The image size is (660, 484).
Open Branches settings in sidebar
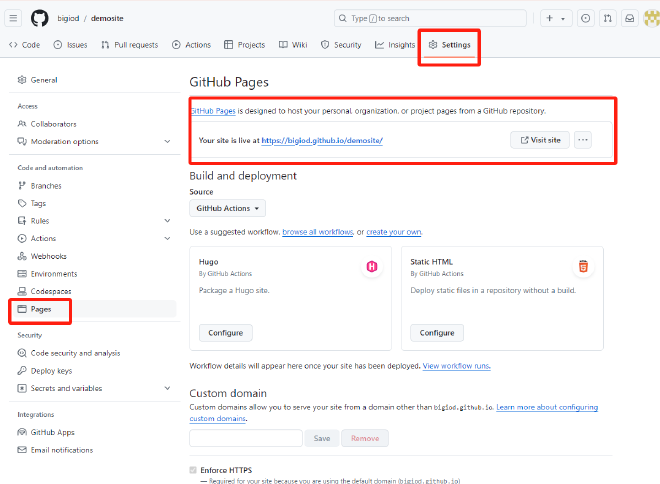point(40,186)
